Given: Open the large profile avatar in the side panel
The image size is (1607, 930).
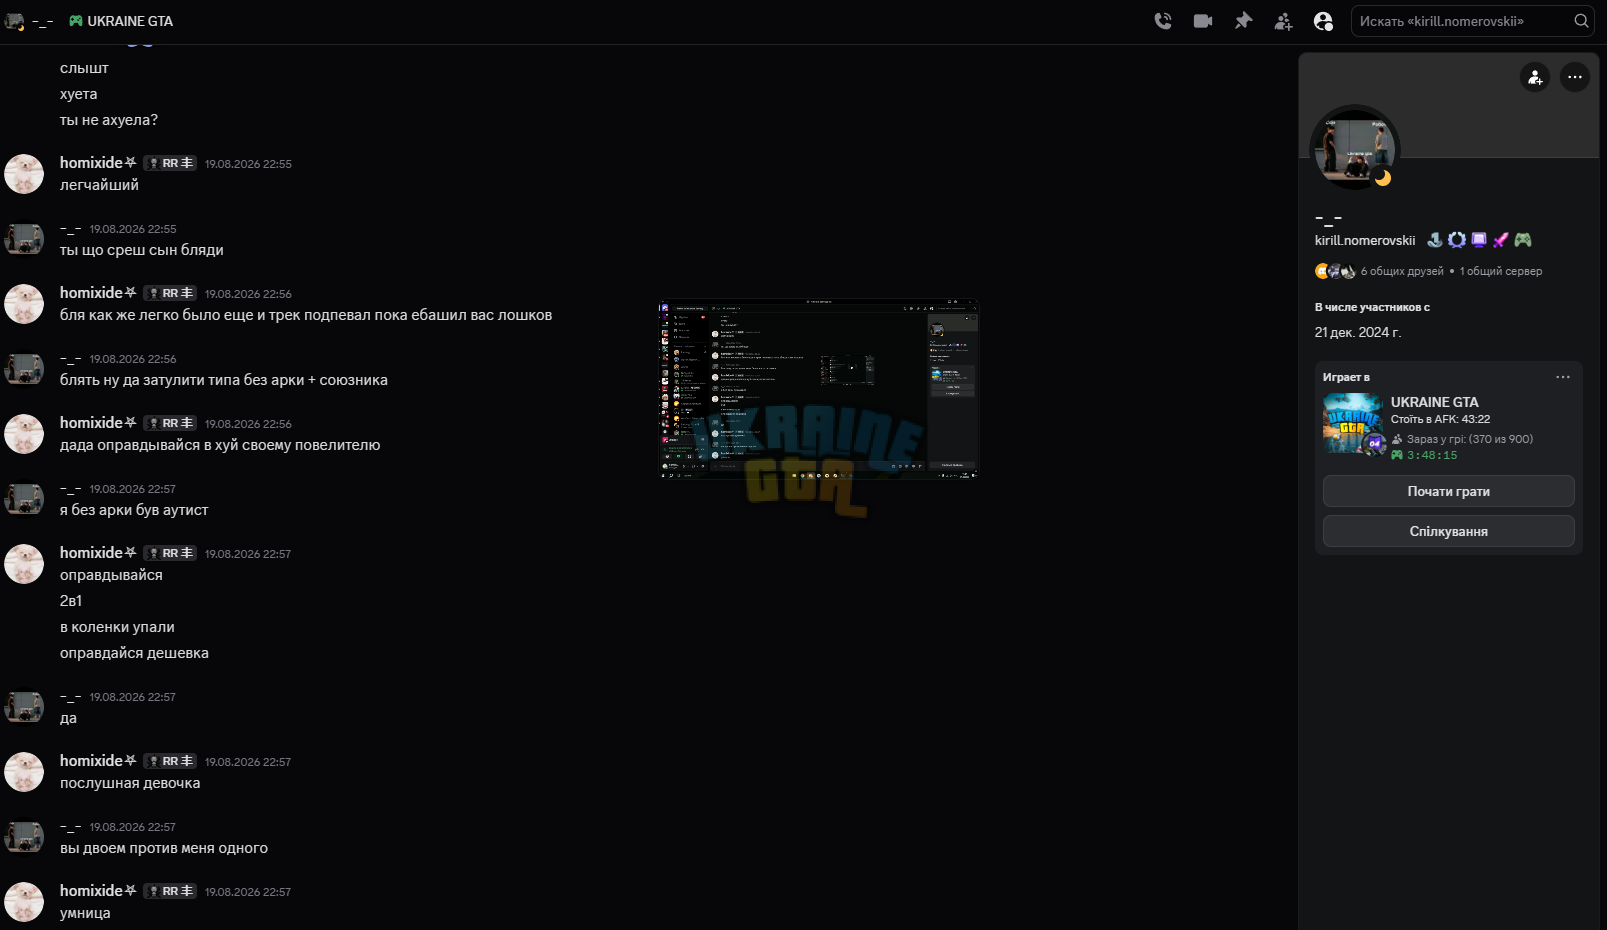Looking at the screenshot, I should point(1355,148).
